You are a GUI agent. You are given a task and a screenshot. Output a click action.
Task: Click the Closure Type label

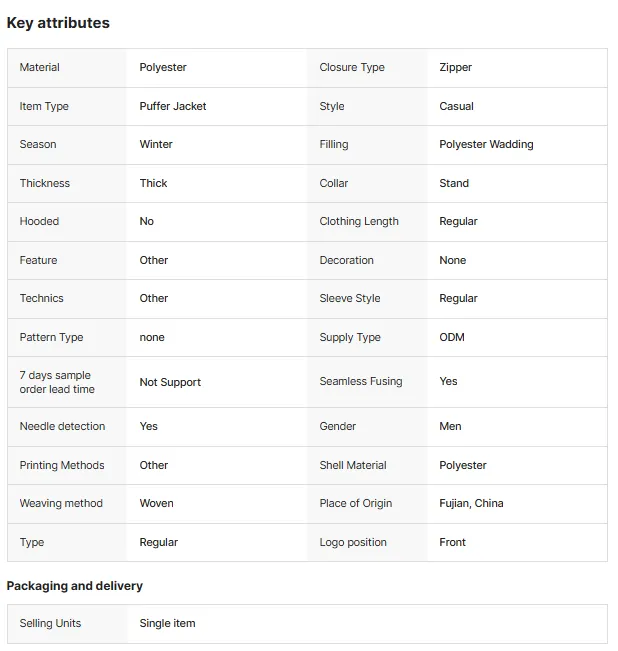[352, 67]
